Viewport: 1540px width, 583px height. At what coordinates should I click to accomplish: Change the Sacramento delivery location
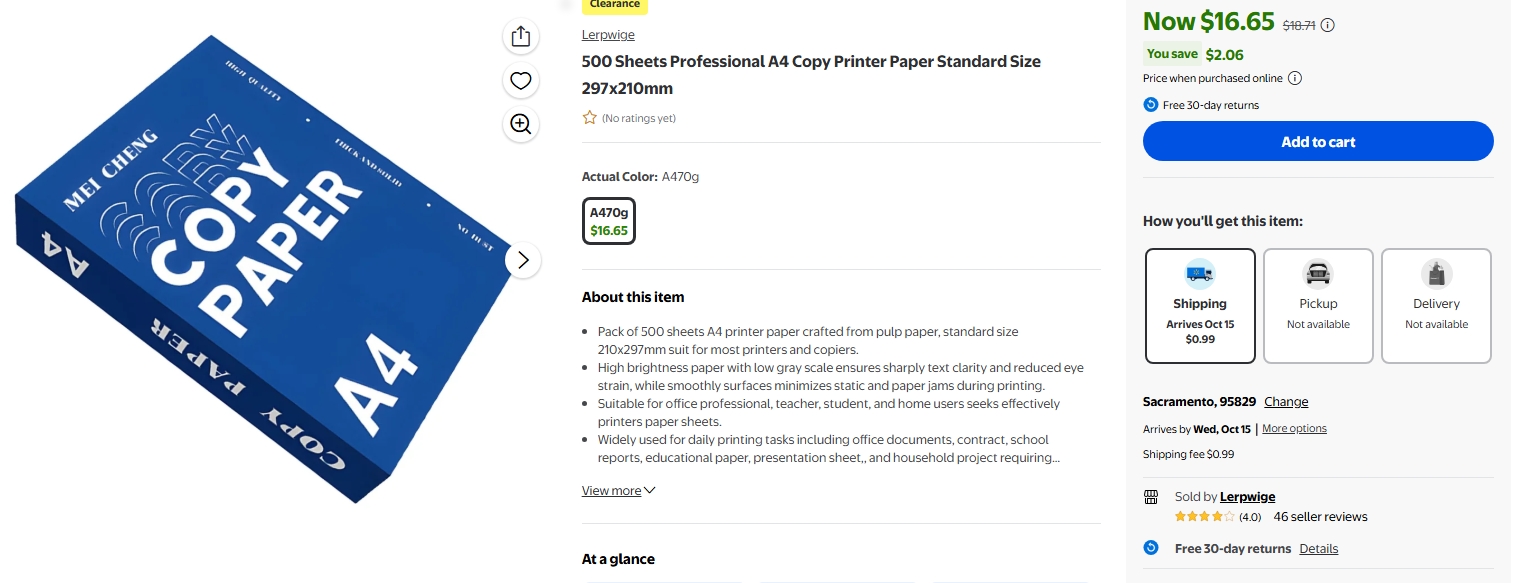tap(1286, 402)
